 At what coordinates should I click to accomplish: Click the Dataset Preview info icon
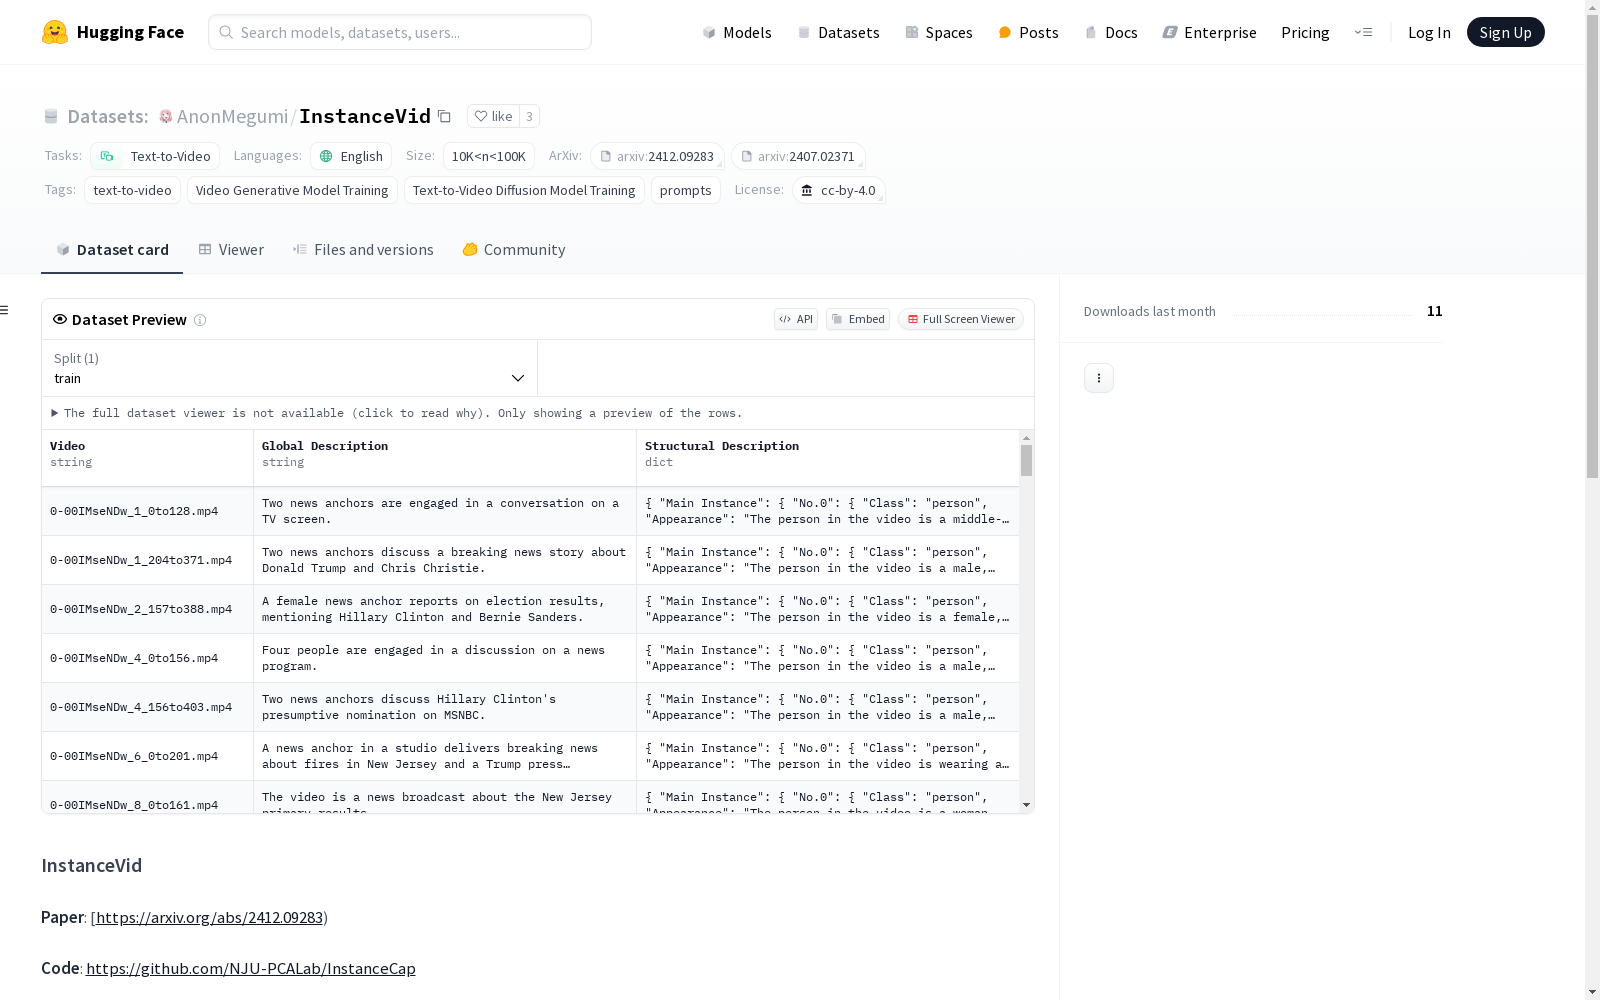click(x=200, y=320)
